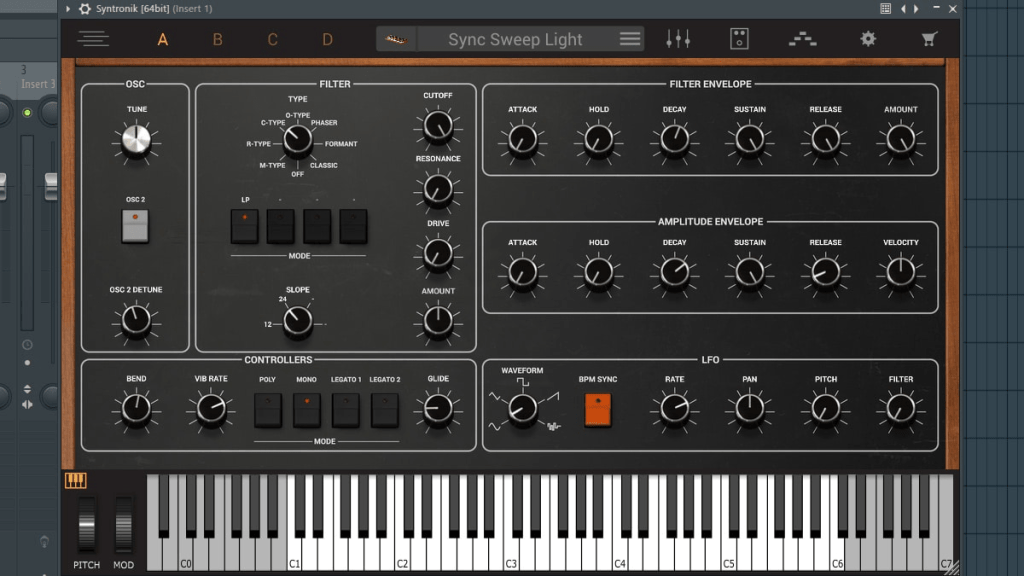Click the LFO Waveform selector knob
Viewport: 1024px width, 576px height.
pyautogui.click(x=522, y=409)
